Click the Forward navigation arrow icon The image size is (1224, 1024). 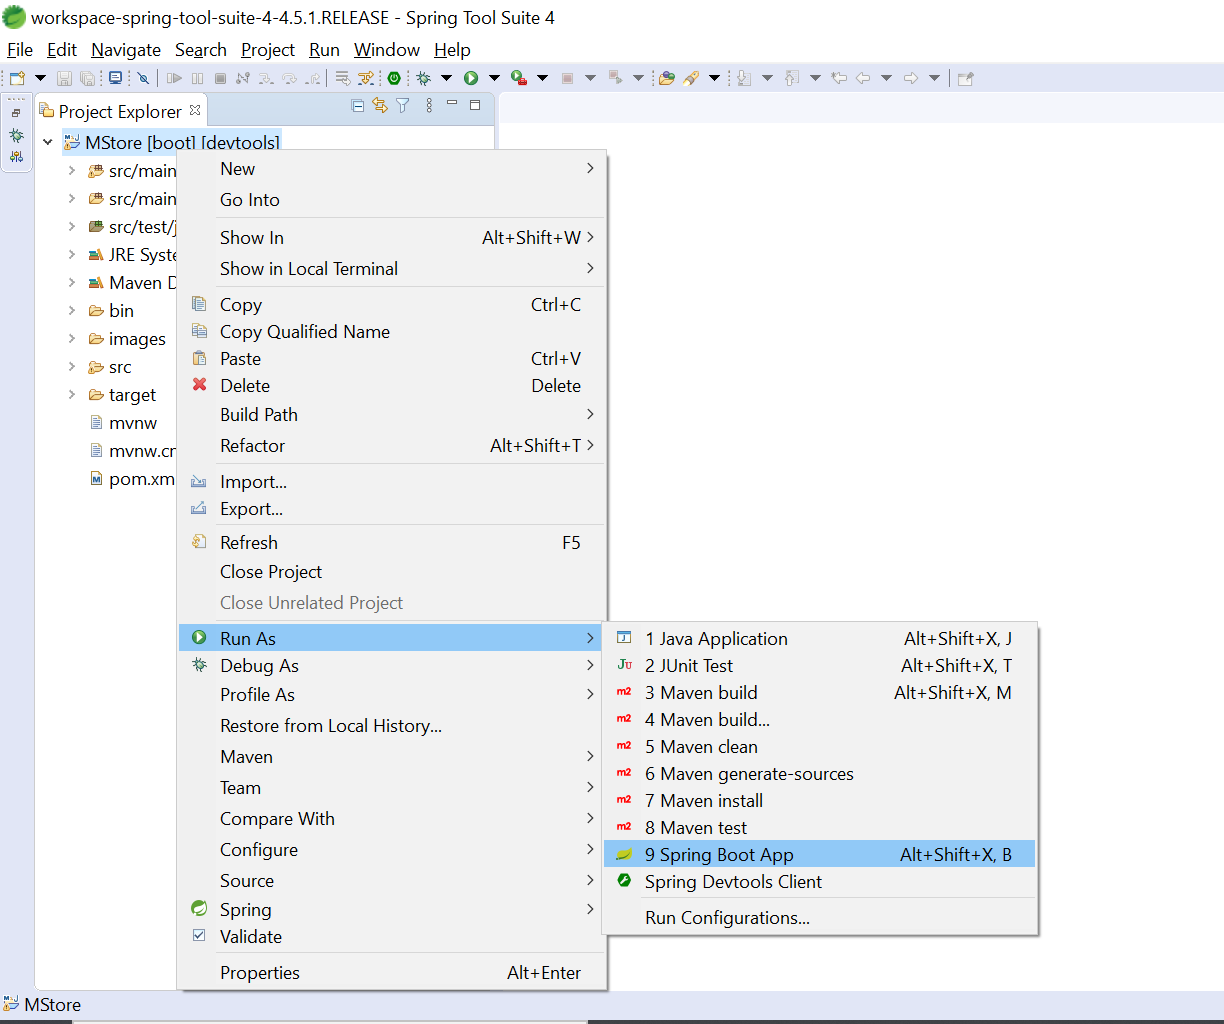click(911, 78)
